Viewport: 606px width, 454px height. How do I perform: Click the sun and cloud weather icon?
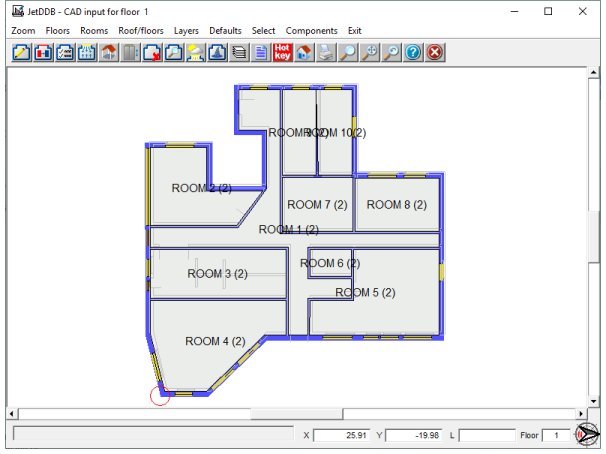(196, 52)
